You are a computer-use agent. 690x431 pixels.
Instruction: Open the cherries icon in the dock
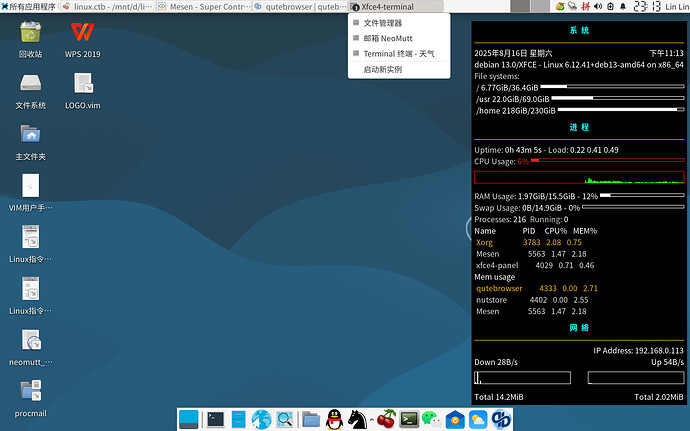click(x=386, y=419)
